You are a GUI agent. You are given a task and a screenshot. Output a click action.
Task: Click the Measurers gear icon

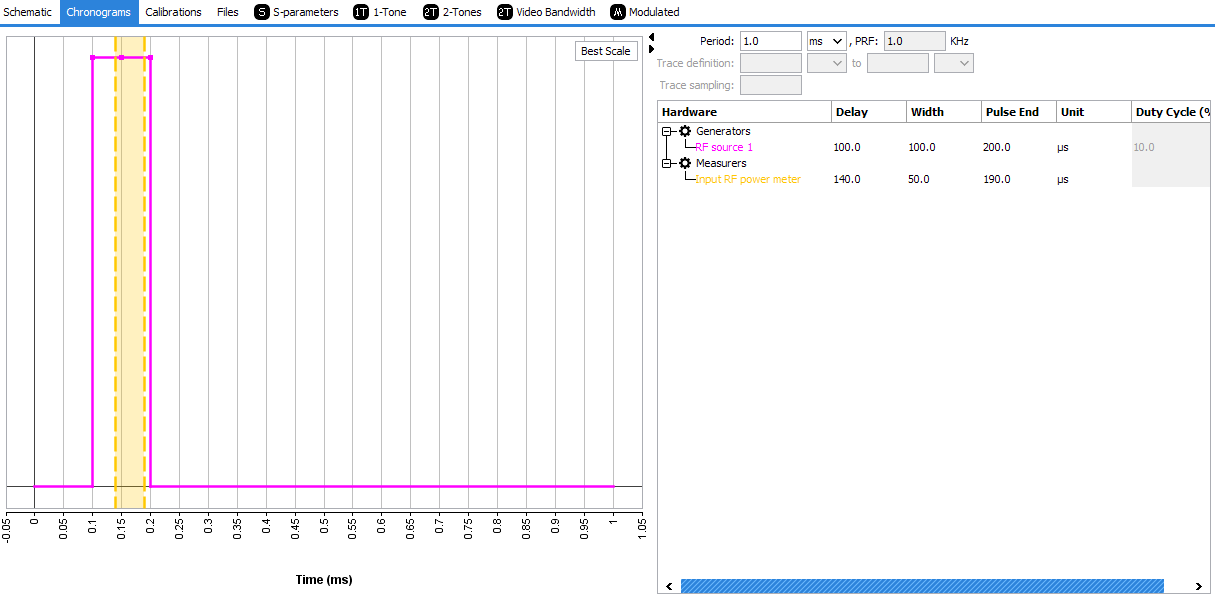685,163
